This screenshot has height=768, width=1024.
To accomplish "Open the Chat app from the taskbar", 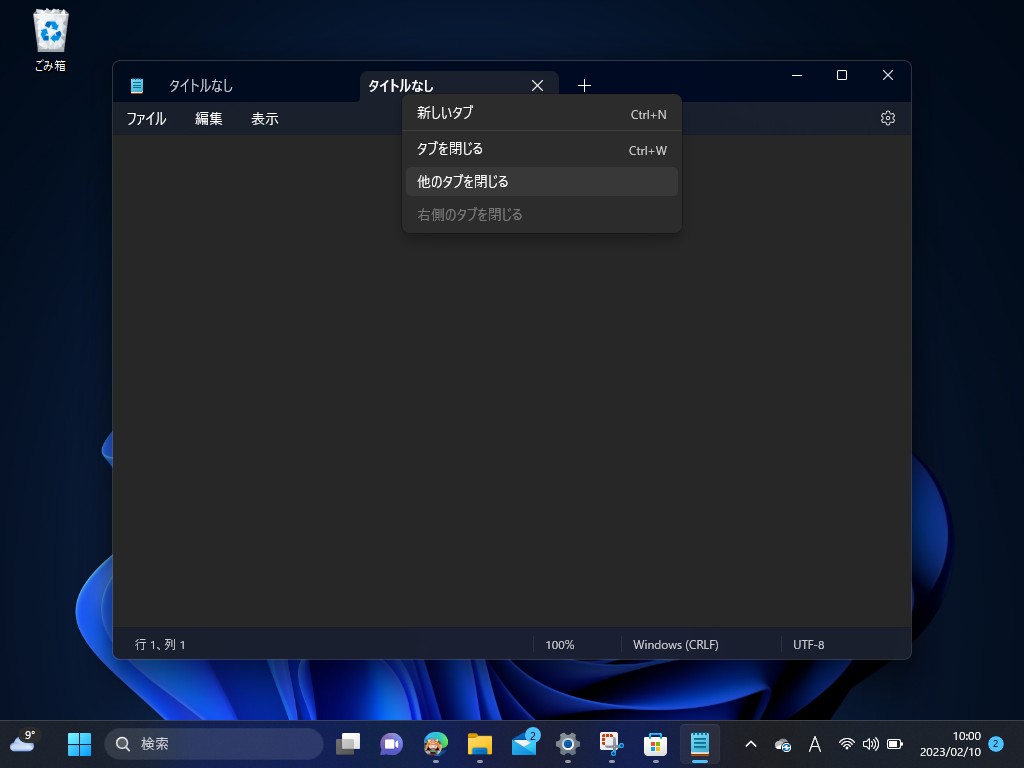I will (x=391, y=744).
